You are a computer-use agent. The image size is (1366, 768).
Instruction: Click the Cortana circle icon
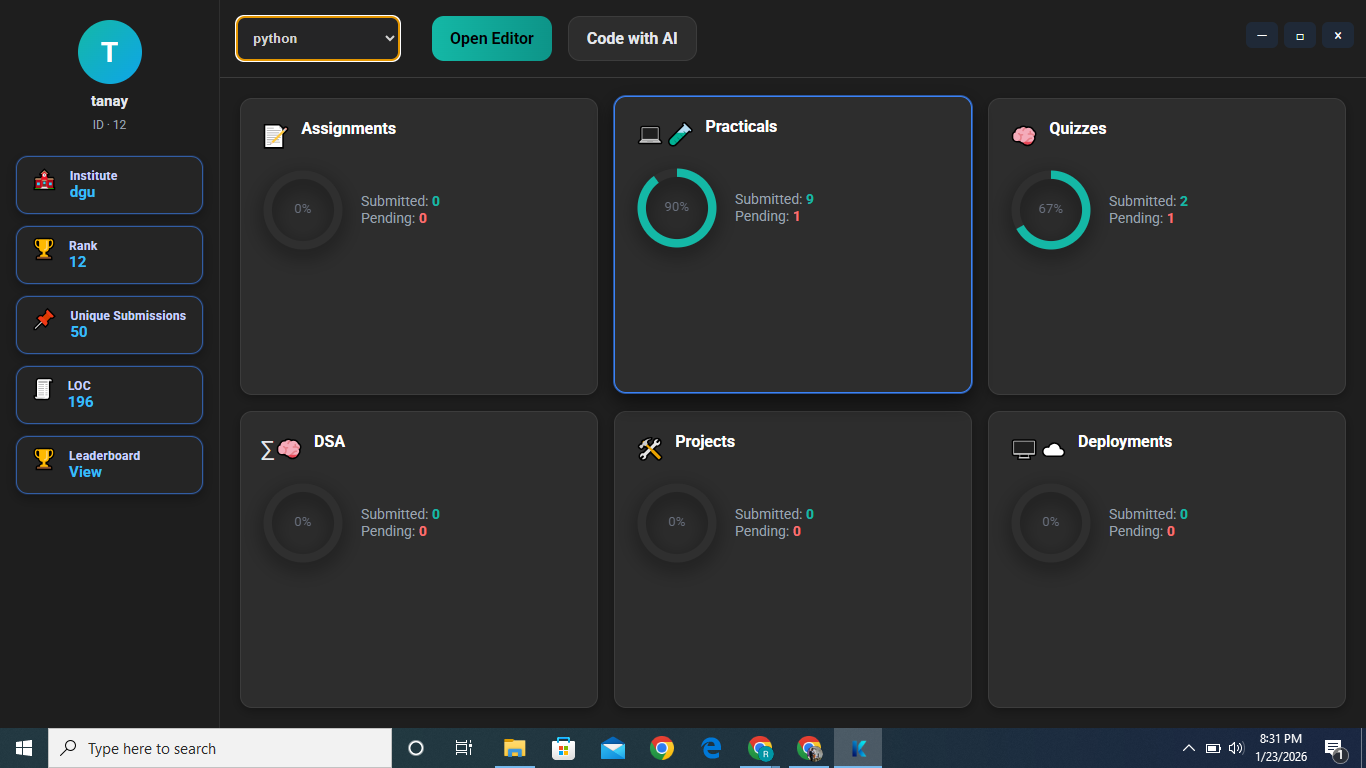[x=416, y=748]
